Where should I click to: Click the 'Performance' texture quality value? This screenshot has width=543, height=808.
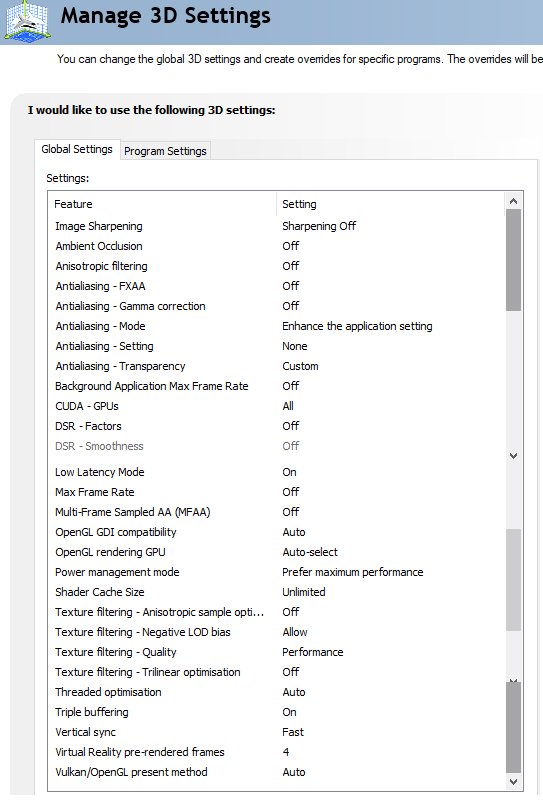click(x=312, y=652)
